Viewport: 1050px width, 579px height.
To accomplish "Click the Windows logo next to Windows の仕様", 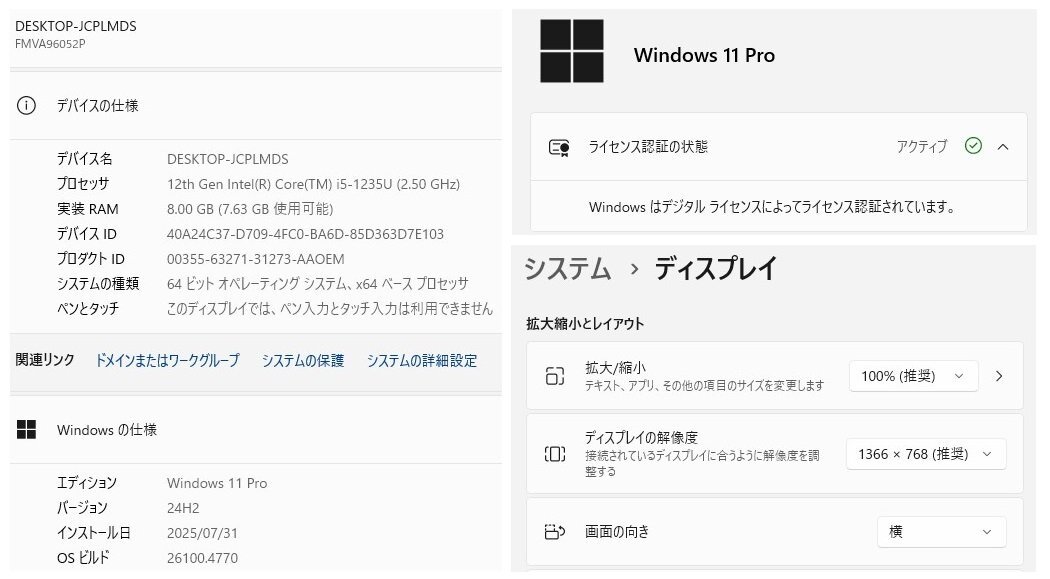I will pyautogui.click(x=26, y=430).
